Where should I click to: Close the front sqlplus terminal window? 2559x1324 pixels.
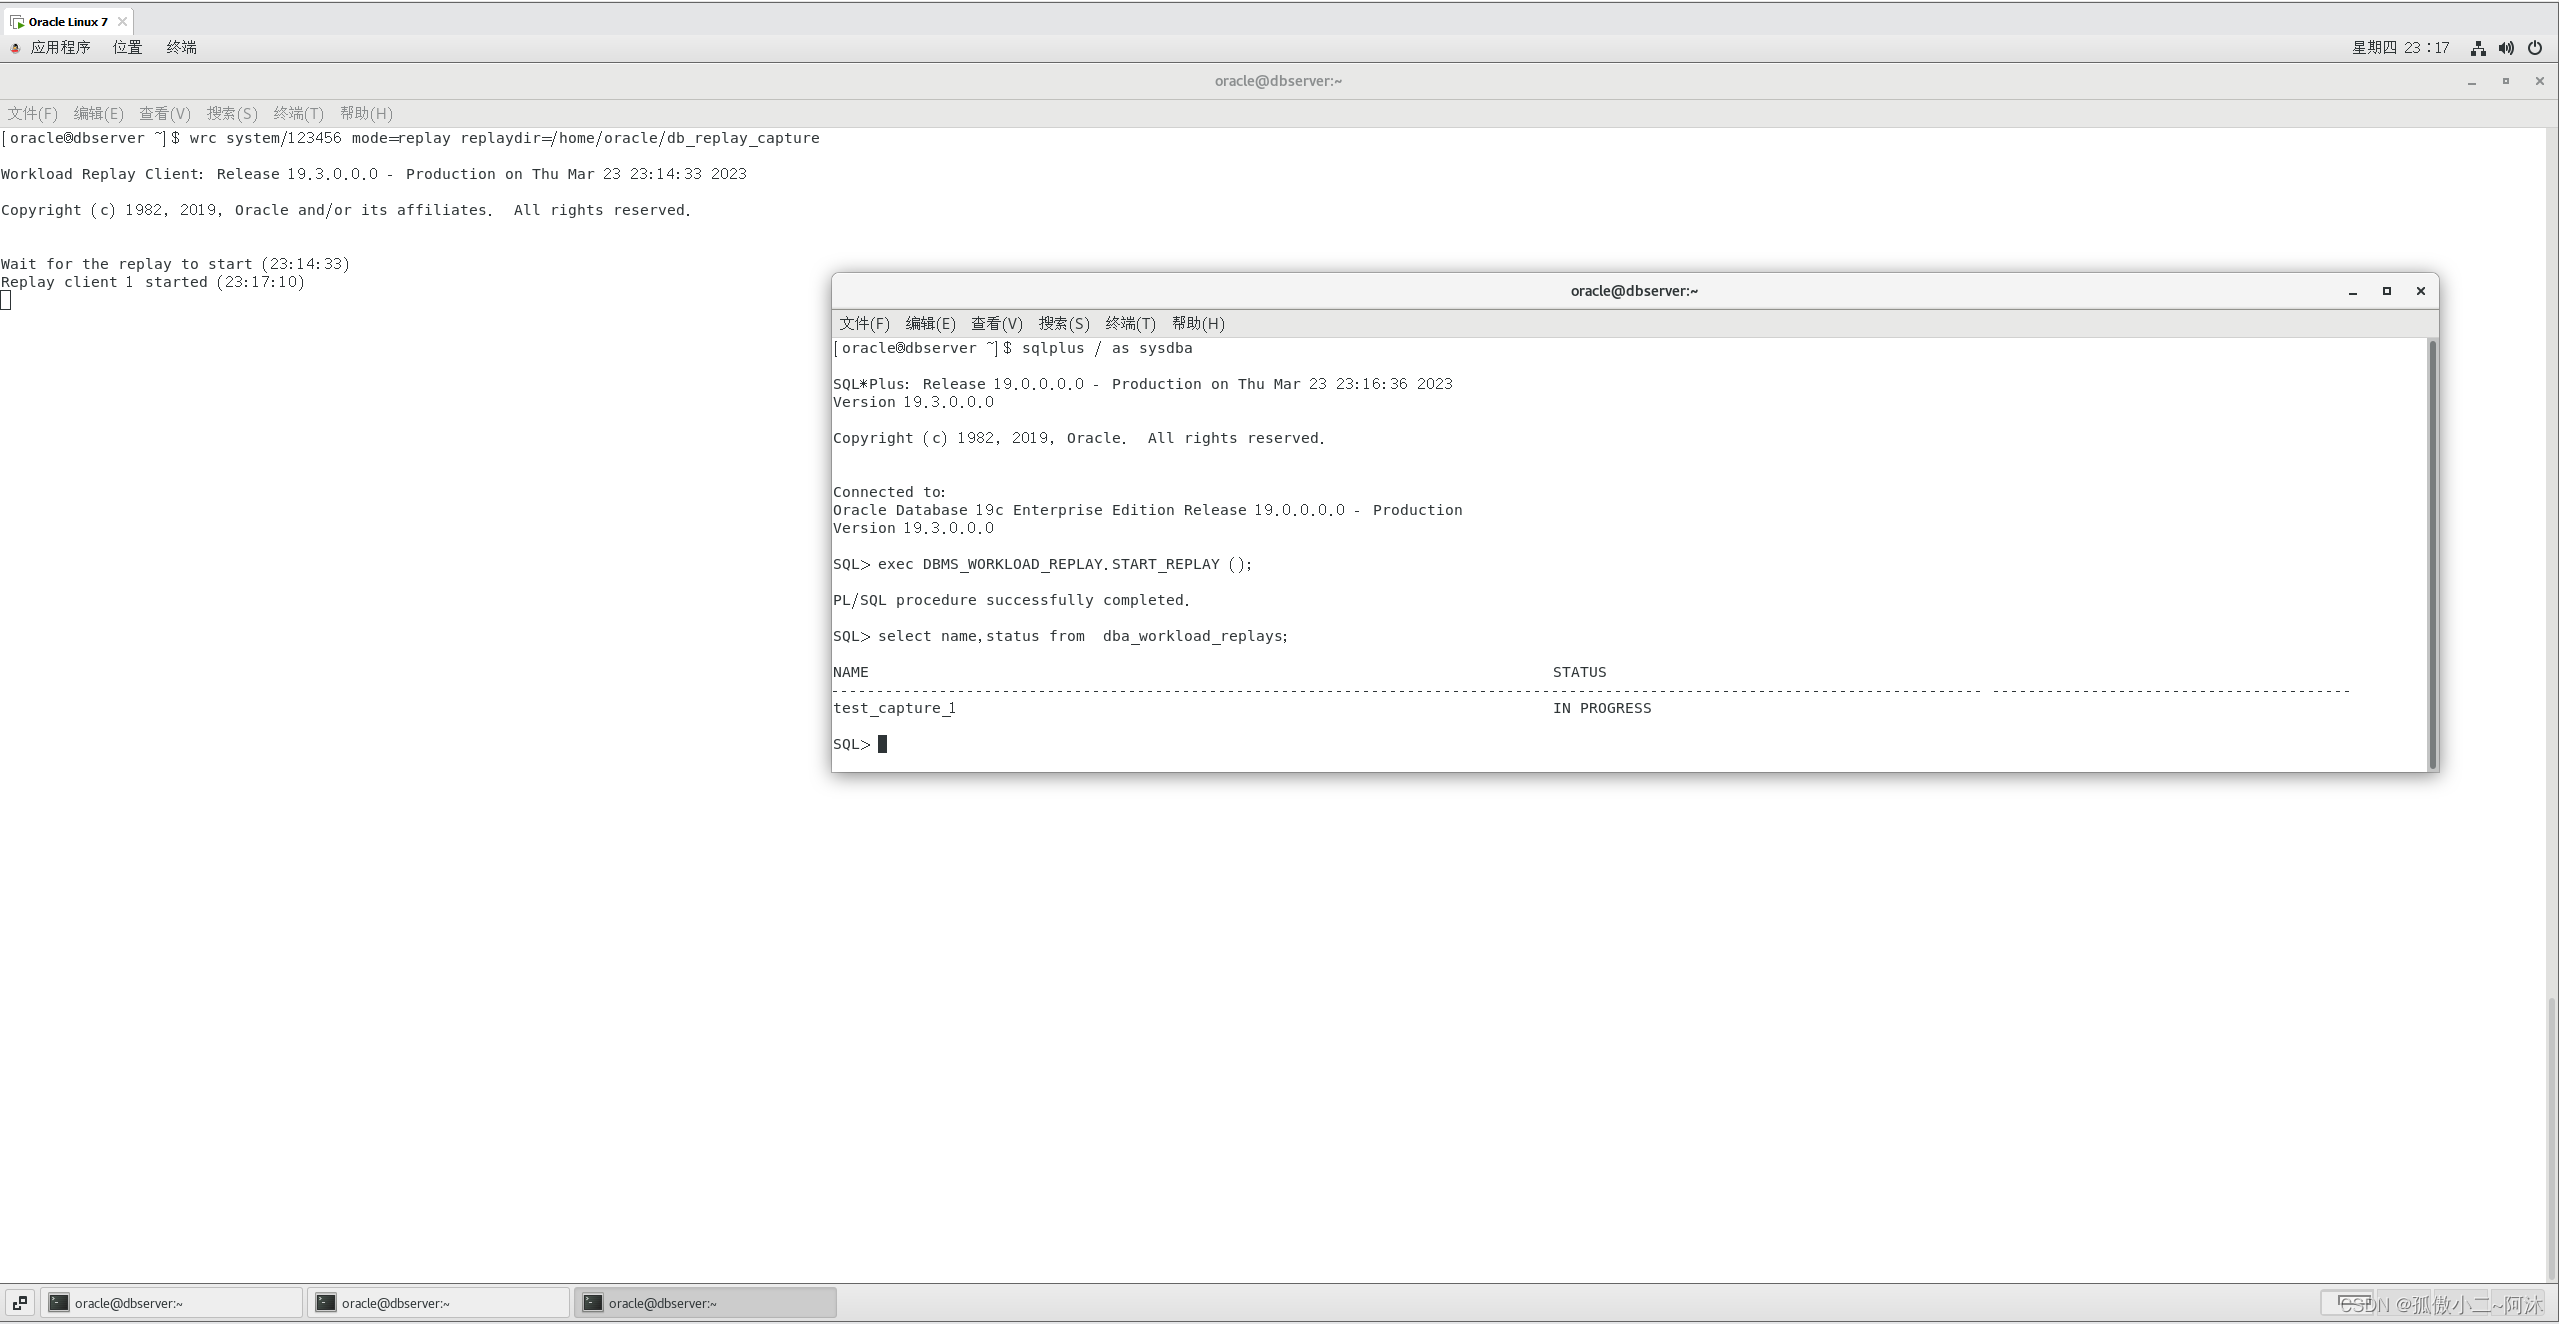[x=2421, y=291]
